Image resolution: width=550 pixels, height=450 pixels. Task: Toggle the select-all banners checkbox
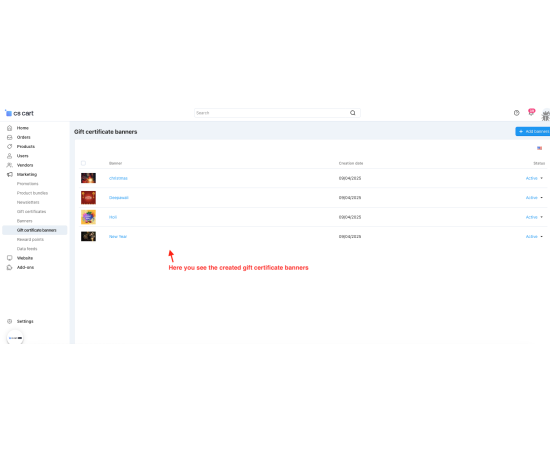(83, 163)
